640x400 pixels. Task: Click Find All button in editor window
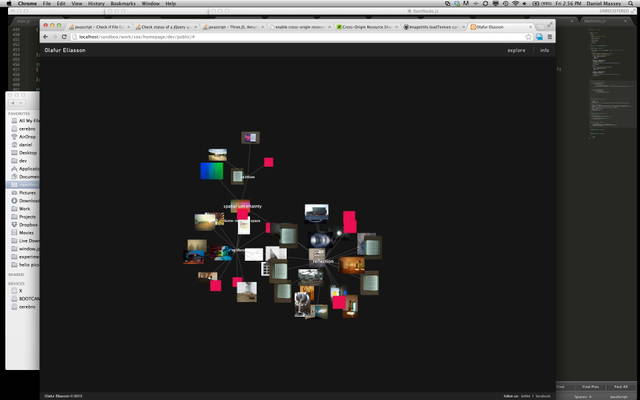click(x=621, y=387)
